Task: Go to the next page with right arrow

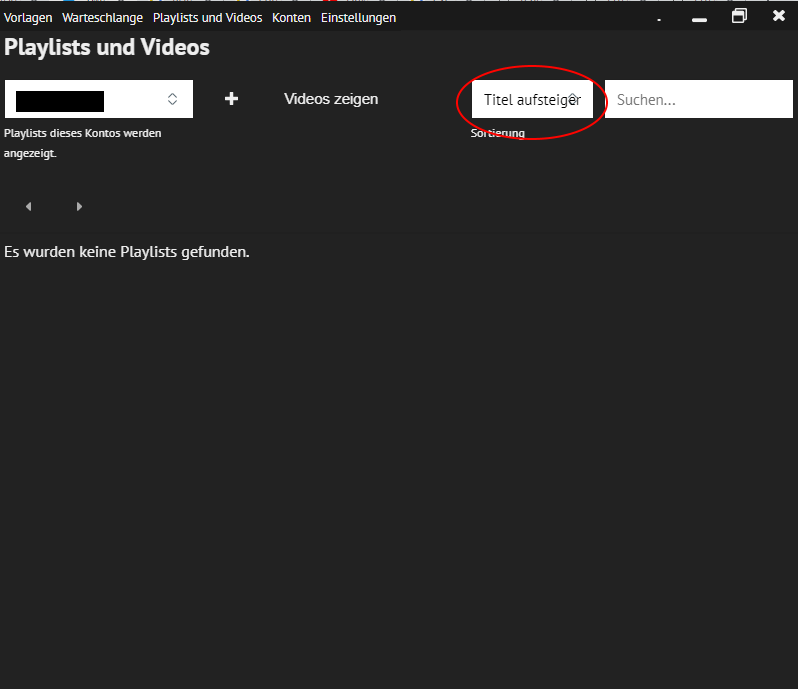Action: coord(79,207)
